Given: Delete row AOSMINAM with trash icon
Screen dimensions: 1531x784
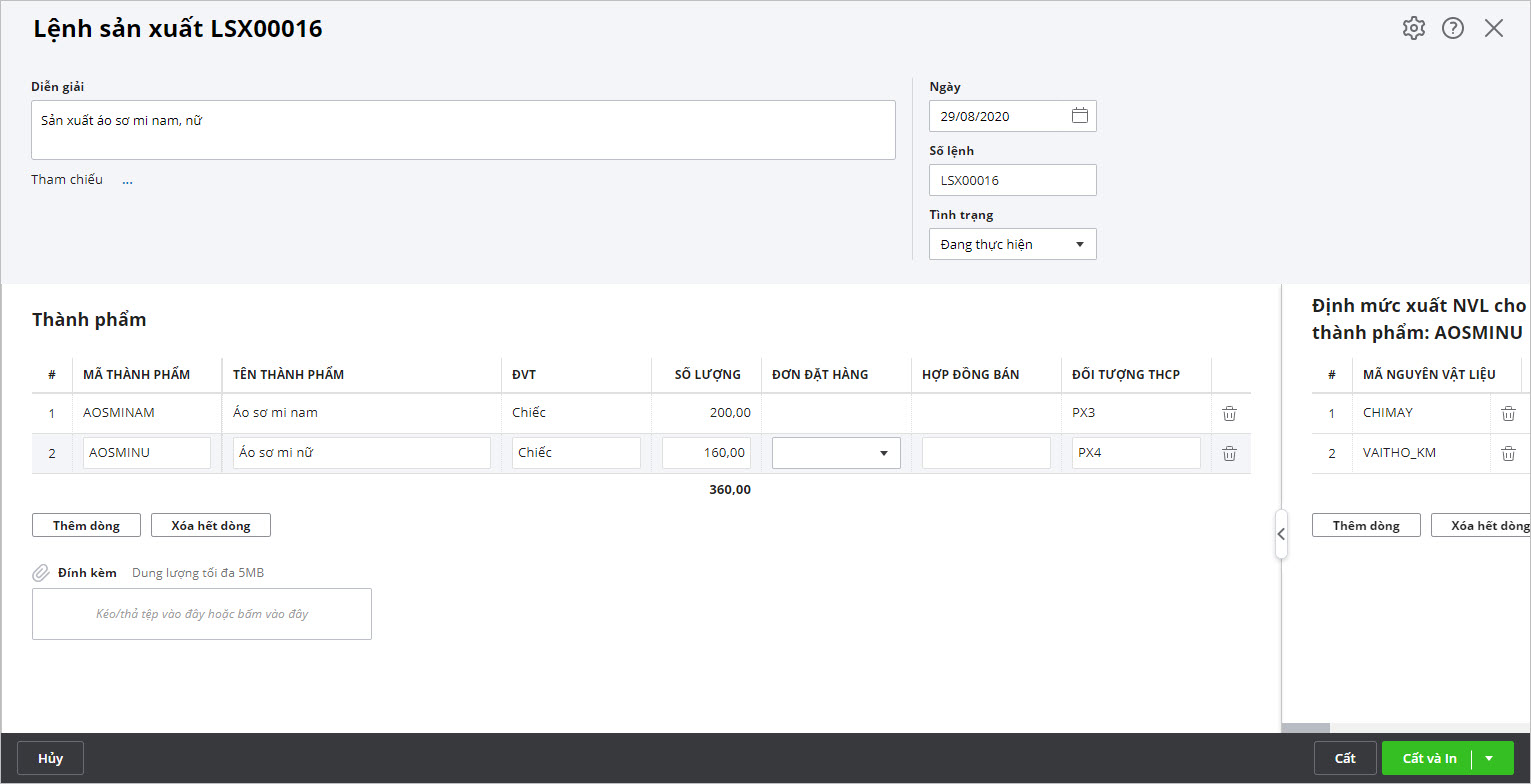Looking at the screenshot, I should point(1230,413).
